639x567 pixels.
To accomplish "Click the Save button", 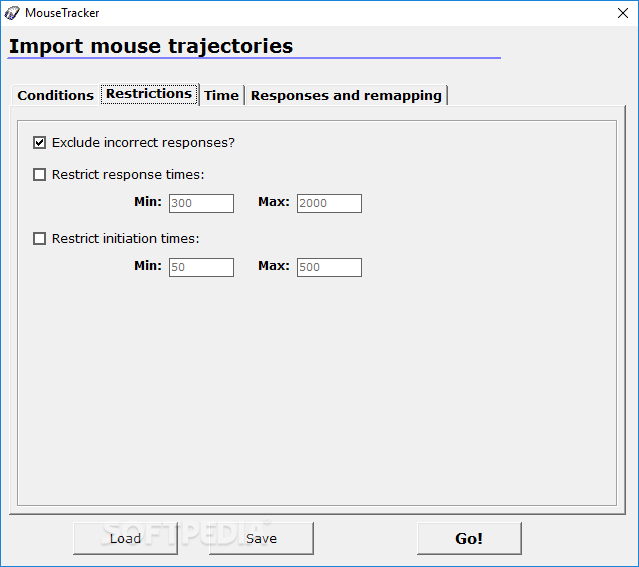I will 261,538.
